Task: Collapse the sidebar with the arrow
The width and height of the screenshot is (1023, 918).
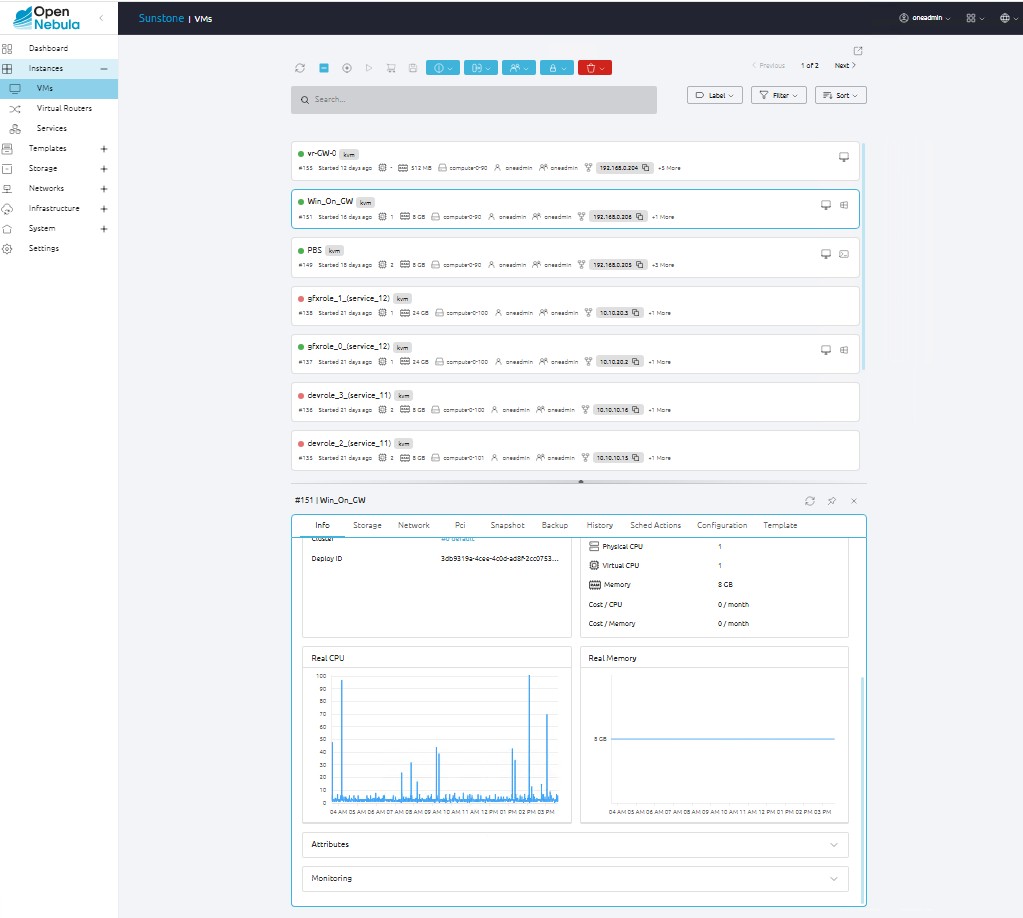Action: point(101,19)
